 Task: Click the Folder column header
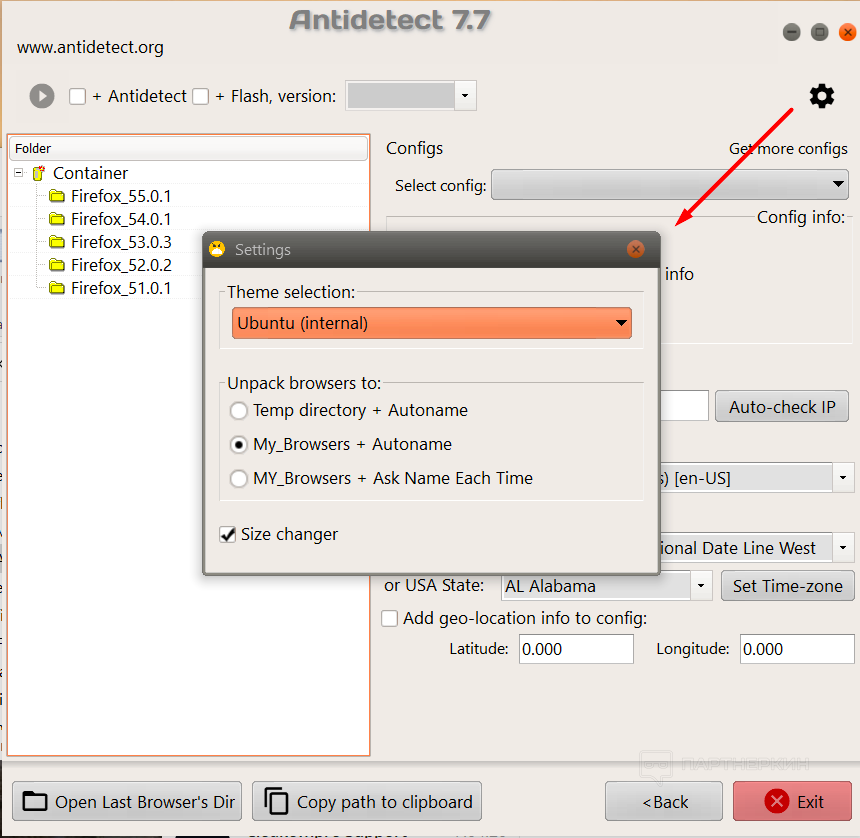coord(188,149)
